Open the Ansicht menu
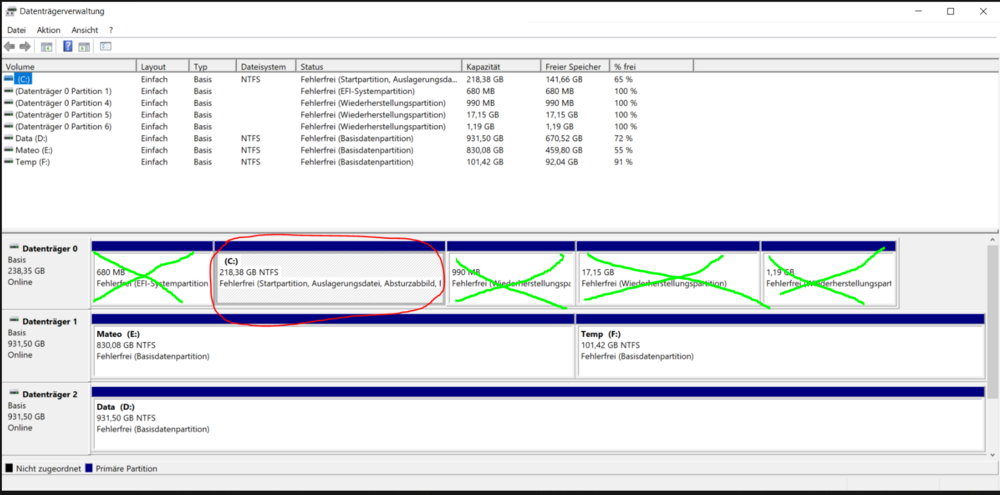 coord(85,30)
